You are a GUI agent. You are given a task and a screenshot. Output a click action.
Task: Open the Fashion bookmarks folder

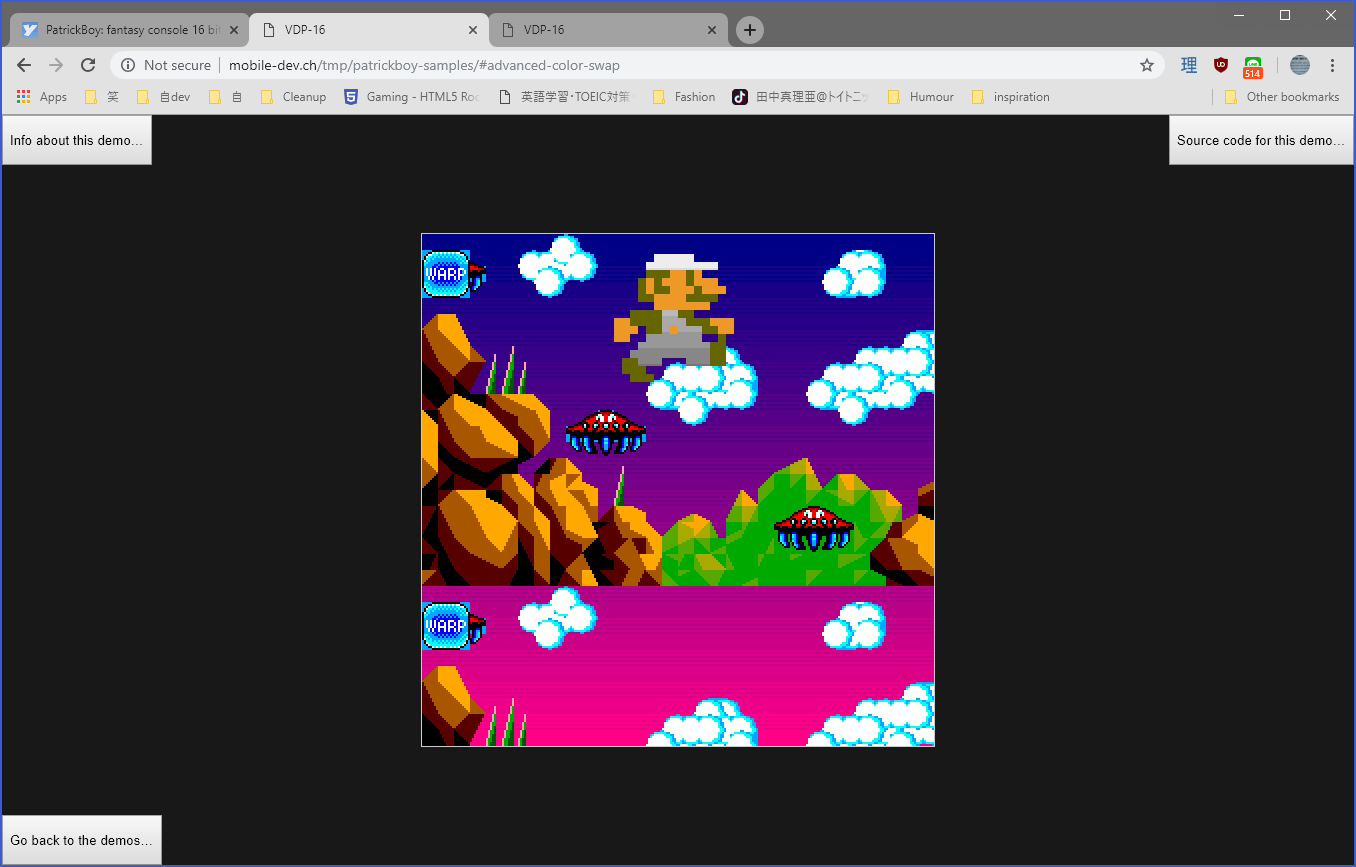point(684,97)
